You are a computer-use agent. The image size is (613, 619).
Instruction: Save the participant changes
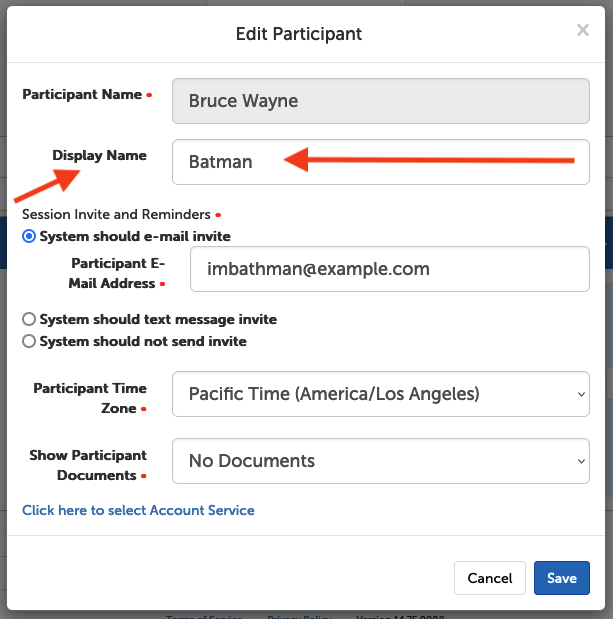(x=561, y=578)
